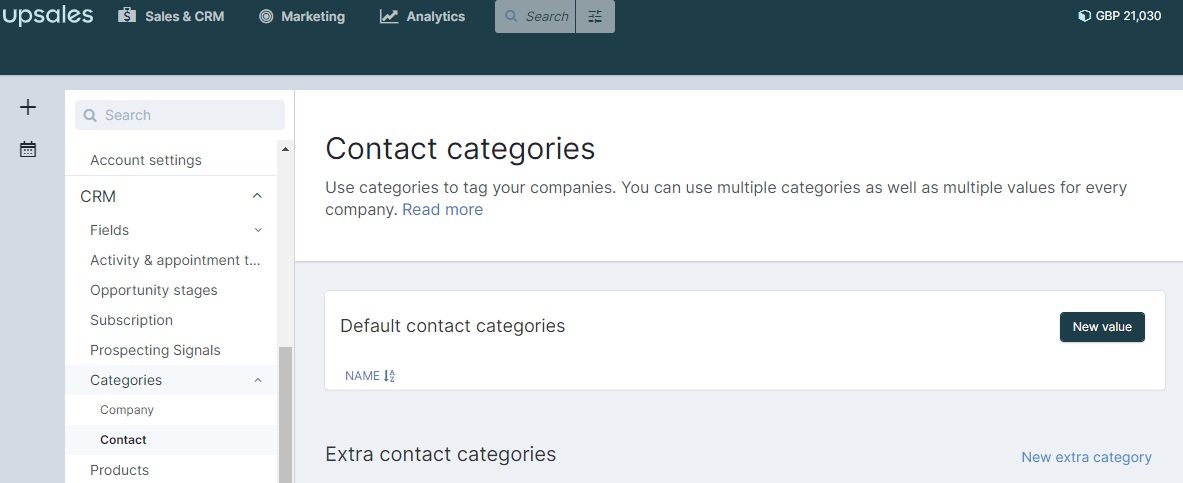Expand the Fields submenu chevron

(x=258, y=230)
